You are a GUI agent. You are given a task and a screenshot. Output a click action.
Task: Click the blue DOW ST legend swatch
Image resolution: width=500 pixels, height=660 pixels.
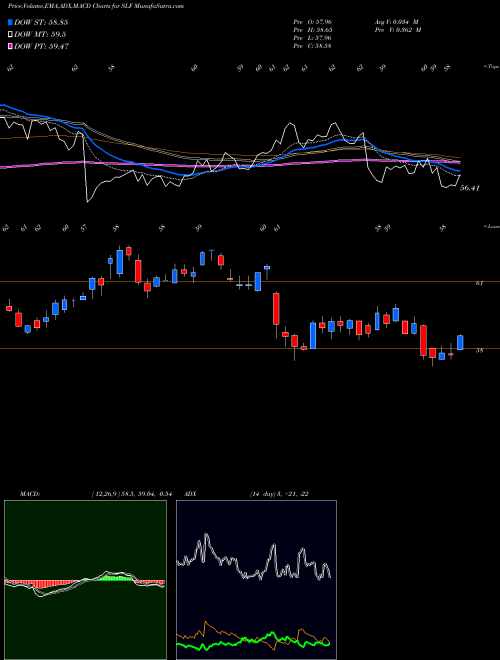pos(11,22)
